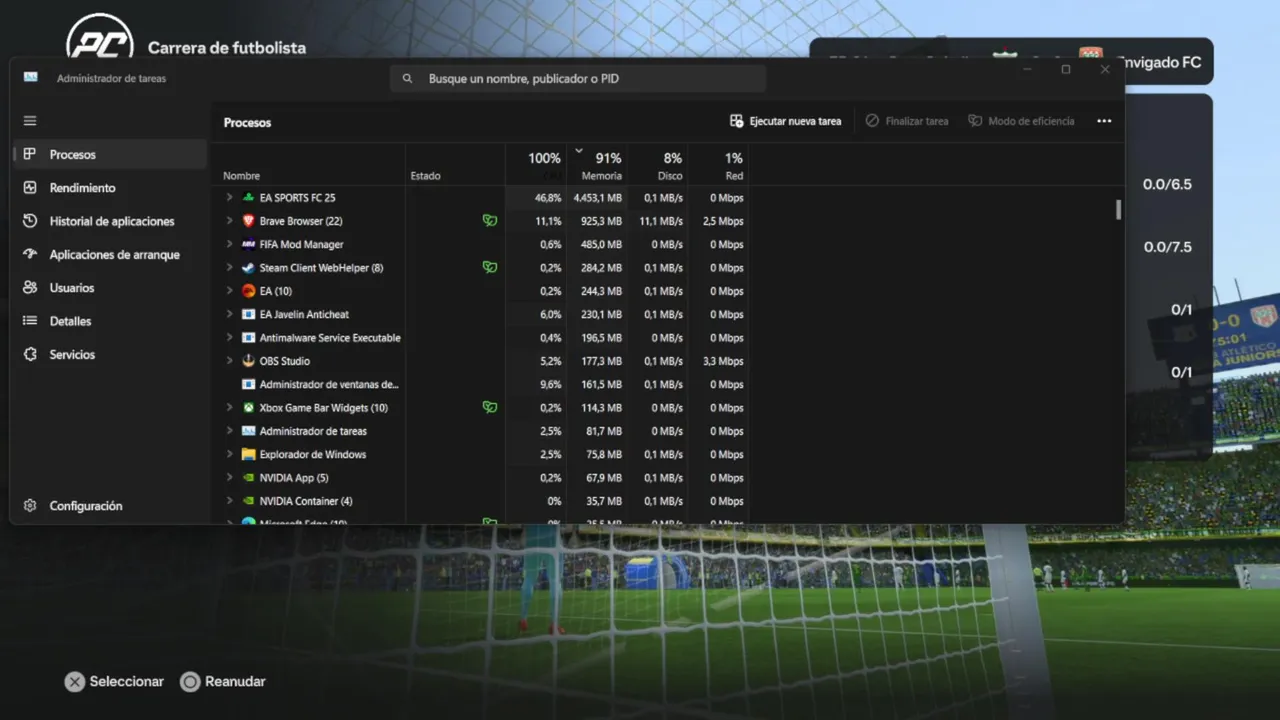1280x720 pixels.
Task: Open the Procesos tab
Action: coord(111,155)
